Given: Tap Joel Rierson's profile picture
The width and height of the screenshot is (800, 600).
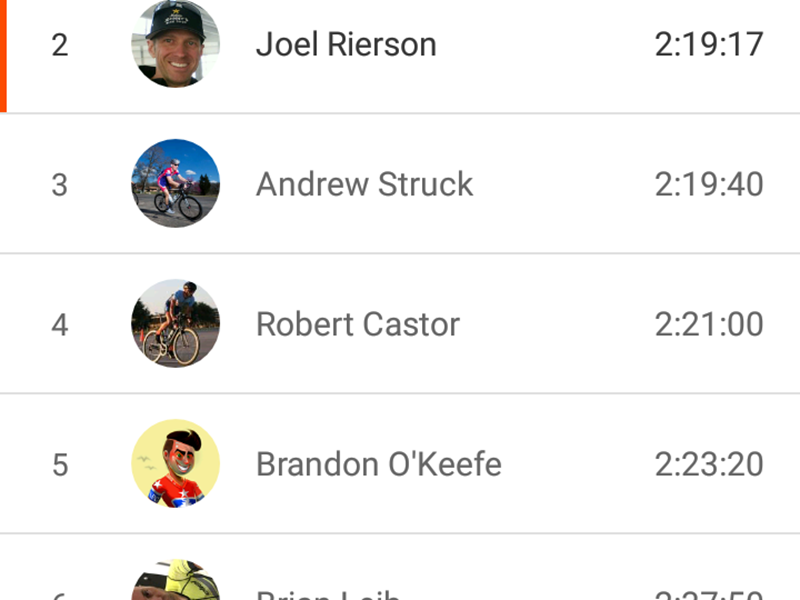Looking at the screenshot, I should pos(175,44).
